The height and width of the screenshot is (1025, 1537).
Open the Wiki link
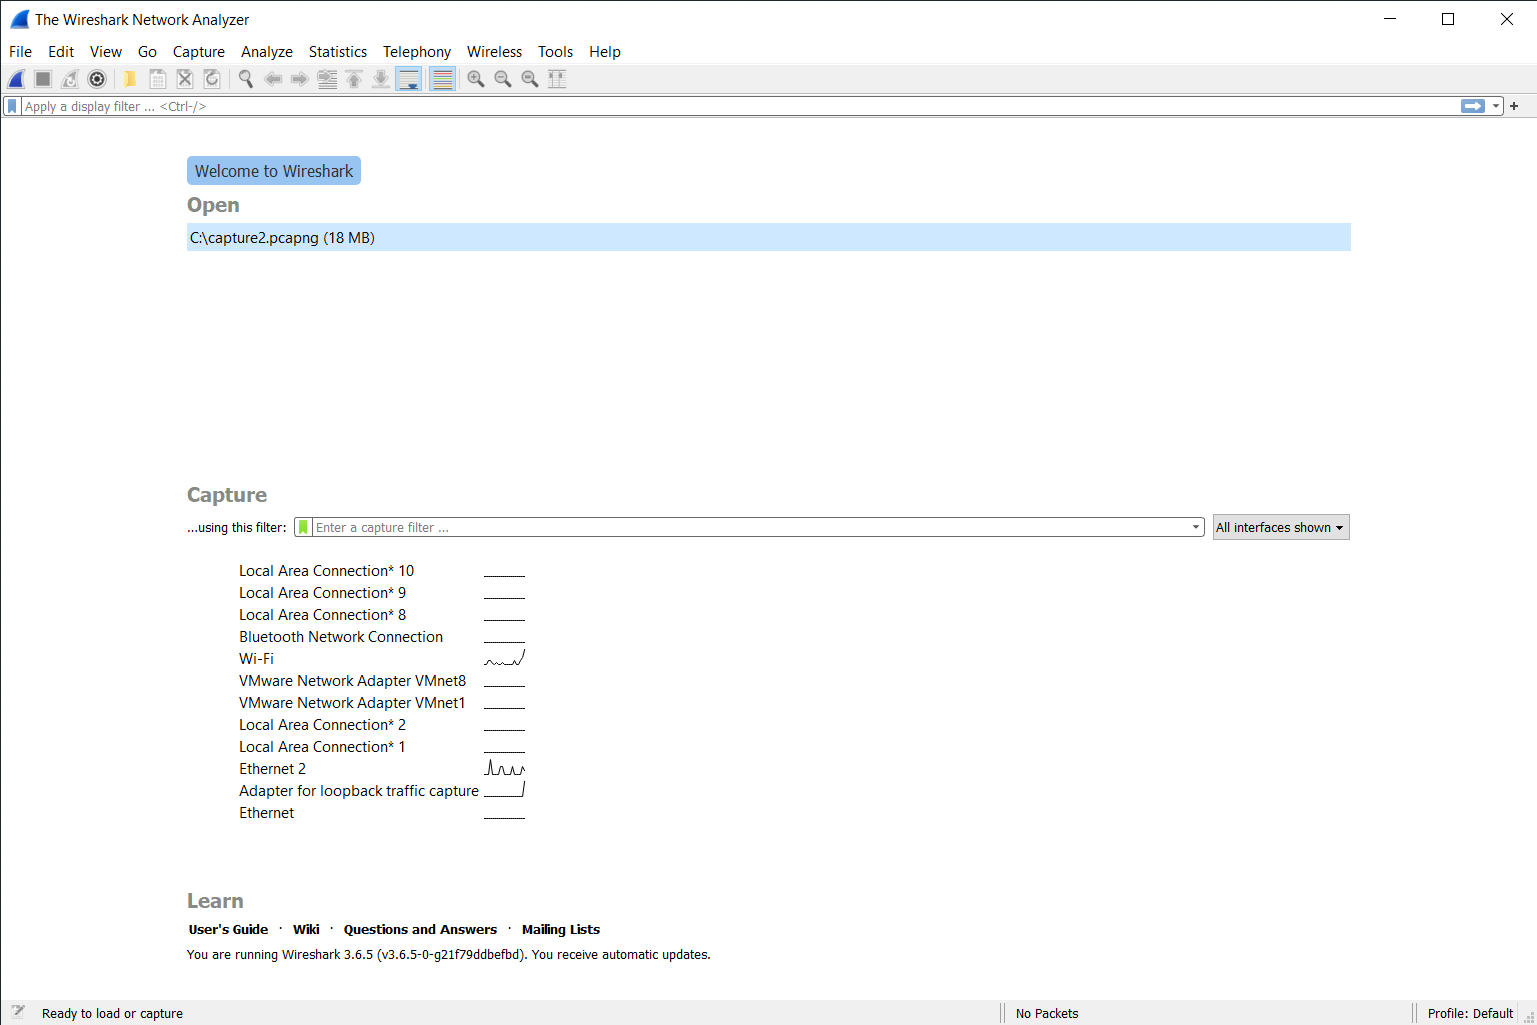[x=306, y=929]
